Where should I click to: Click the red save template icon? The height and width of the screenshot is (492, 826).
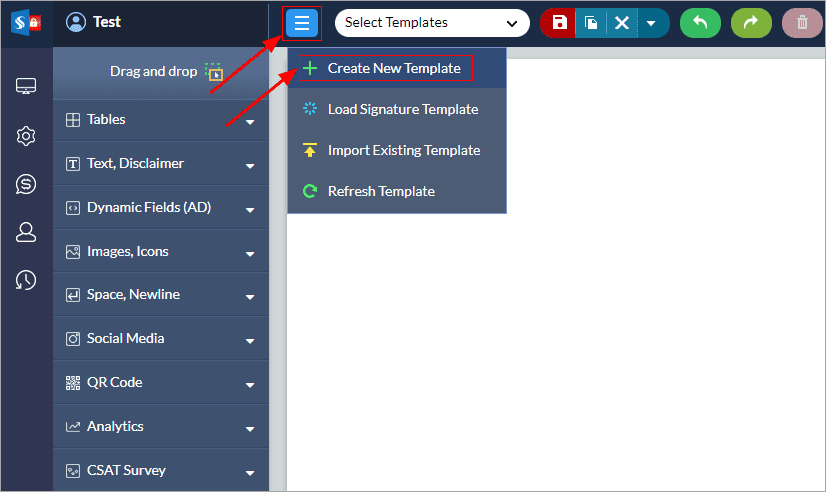(558, 23)
